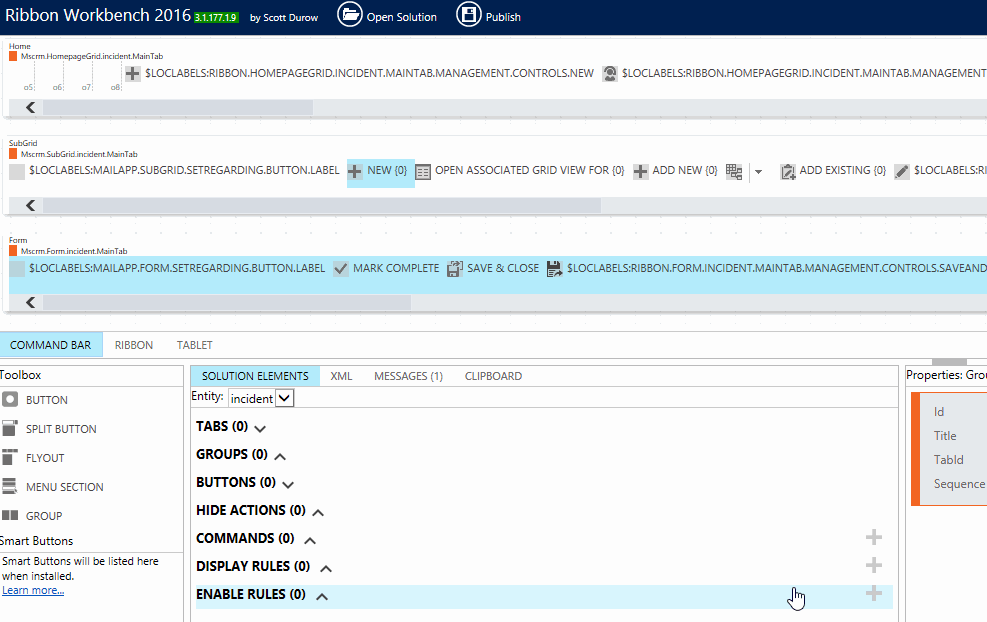Screen dimensions: 987x622
Task: Select the Flyout toolbox icon
Action: click(x=10, y=457)
